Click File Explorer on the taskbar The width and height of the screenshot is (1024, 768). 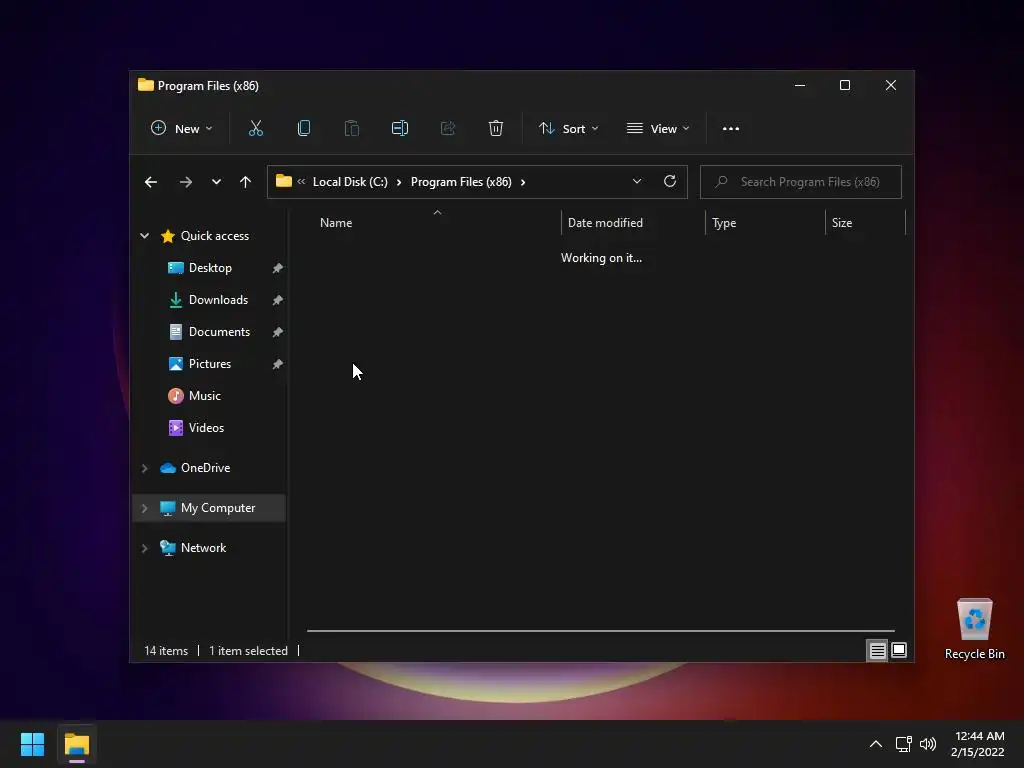(76, 744)
